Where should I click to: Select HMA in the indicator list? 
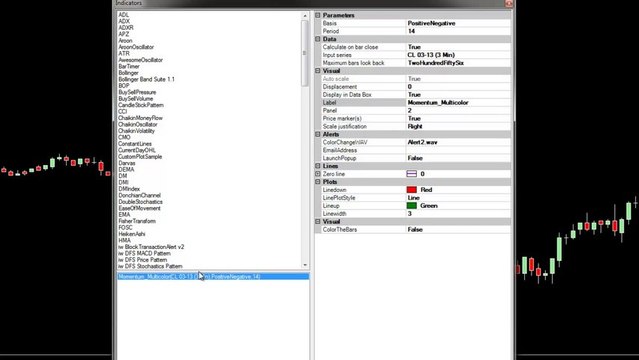coord(124,241)
